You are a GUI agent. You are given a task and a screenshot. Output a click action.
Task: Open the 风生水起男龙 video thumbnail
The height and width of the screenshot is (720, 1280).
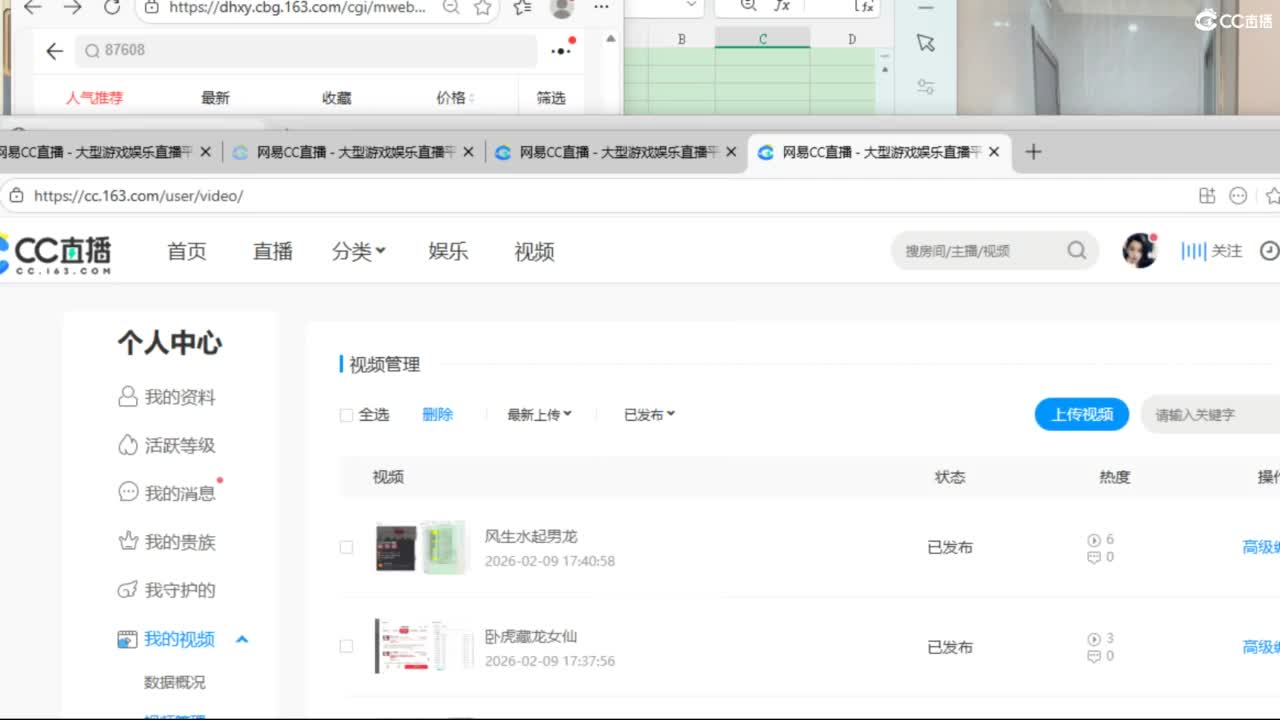pos(421,547)
